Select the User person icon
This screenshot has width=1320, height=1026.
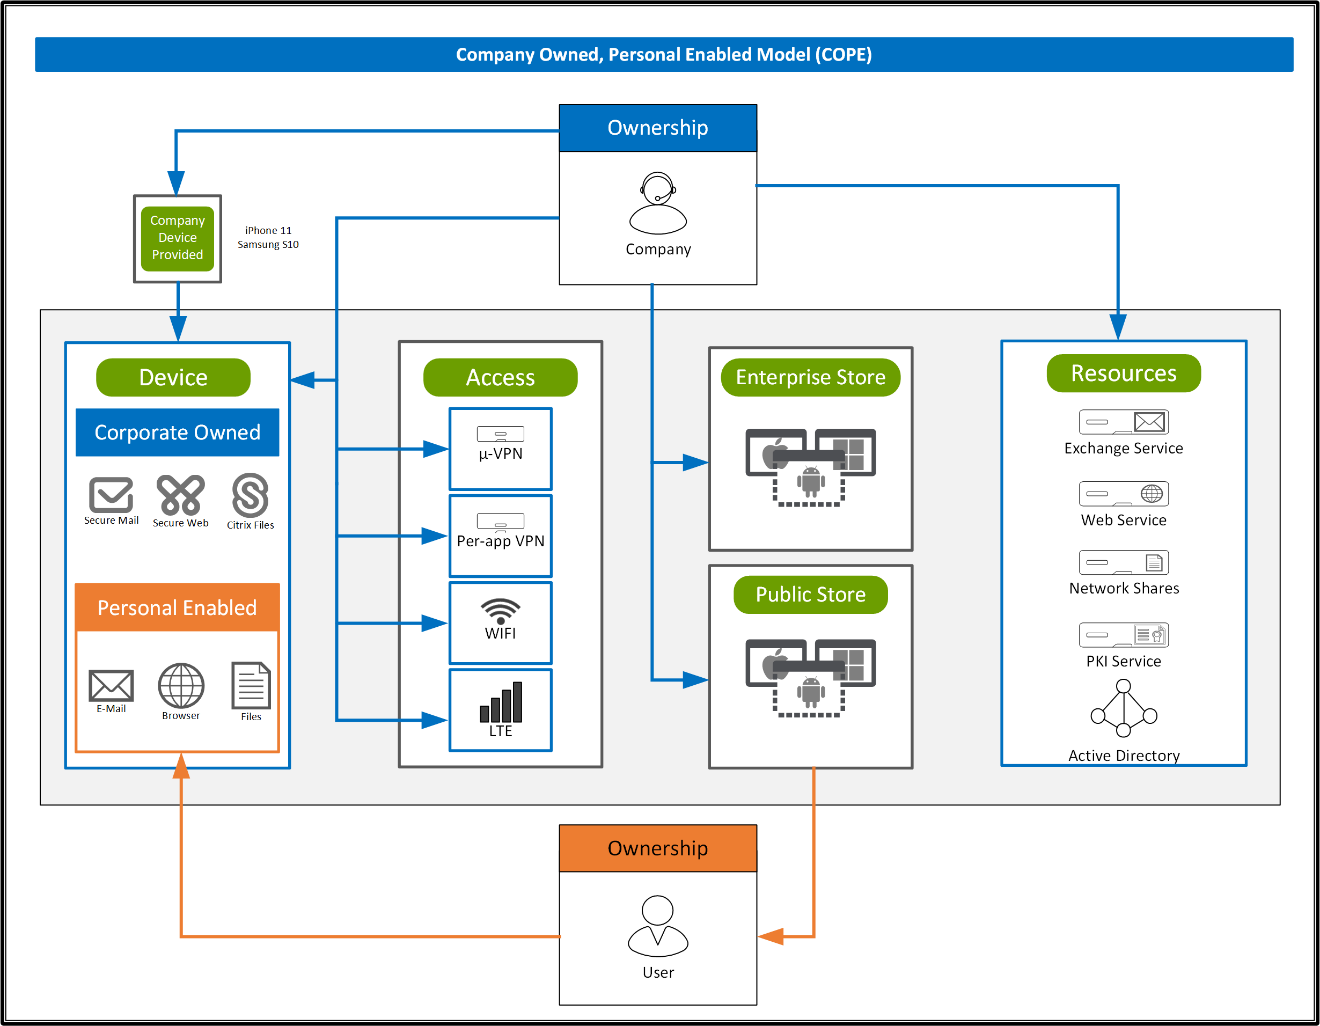[658, 926]
